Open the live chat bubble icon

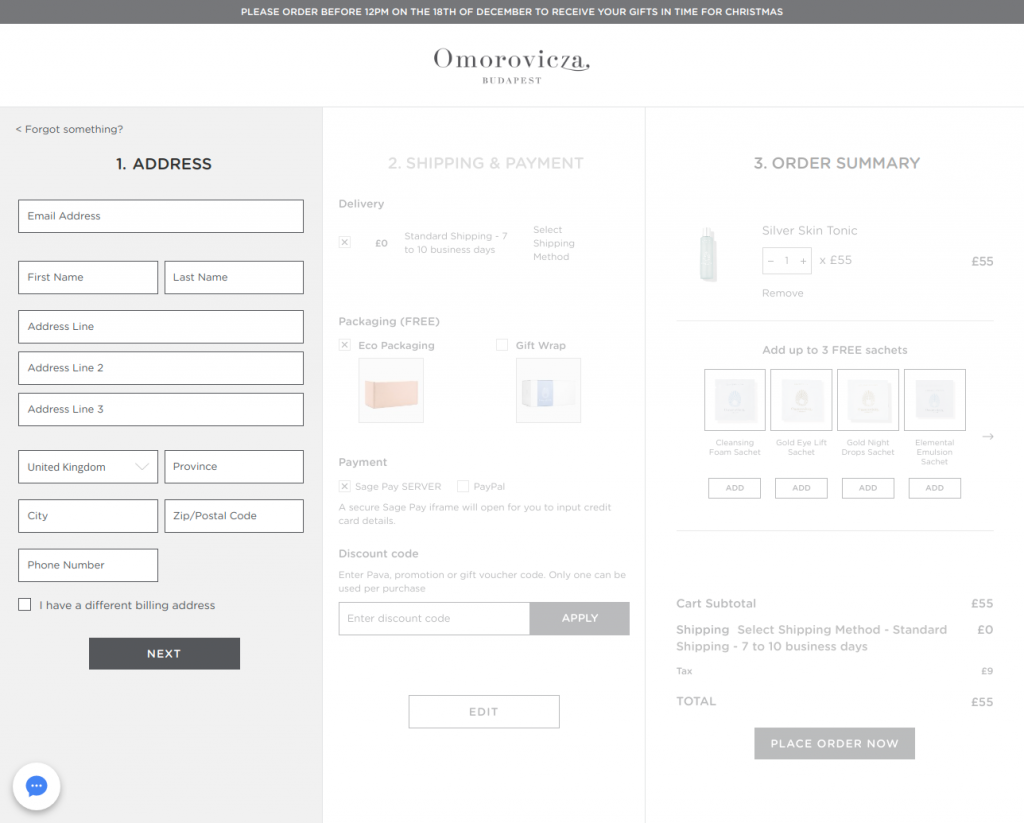pos(37,786)
